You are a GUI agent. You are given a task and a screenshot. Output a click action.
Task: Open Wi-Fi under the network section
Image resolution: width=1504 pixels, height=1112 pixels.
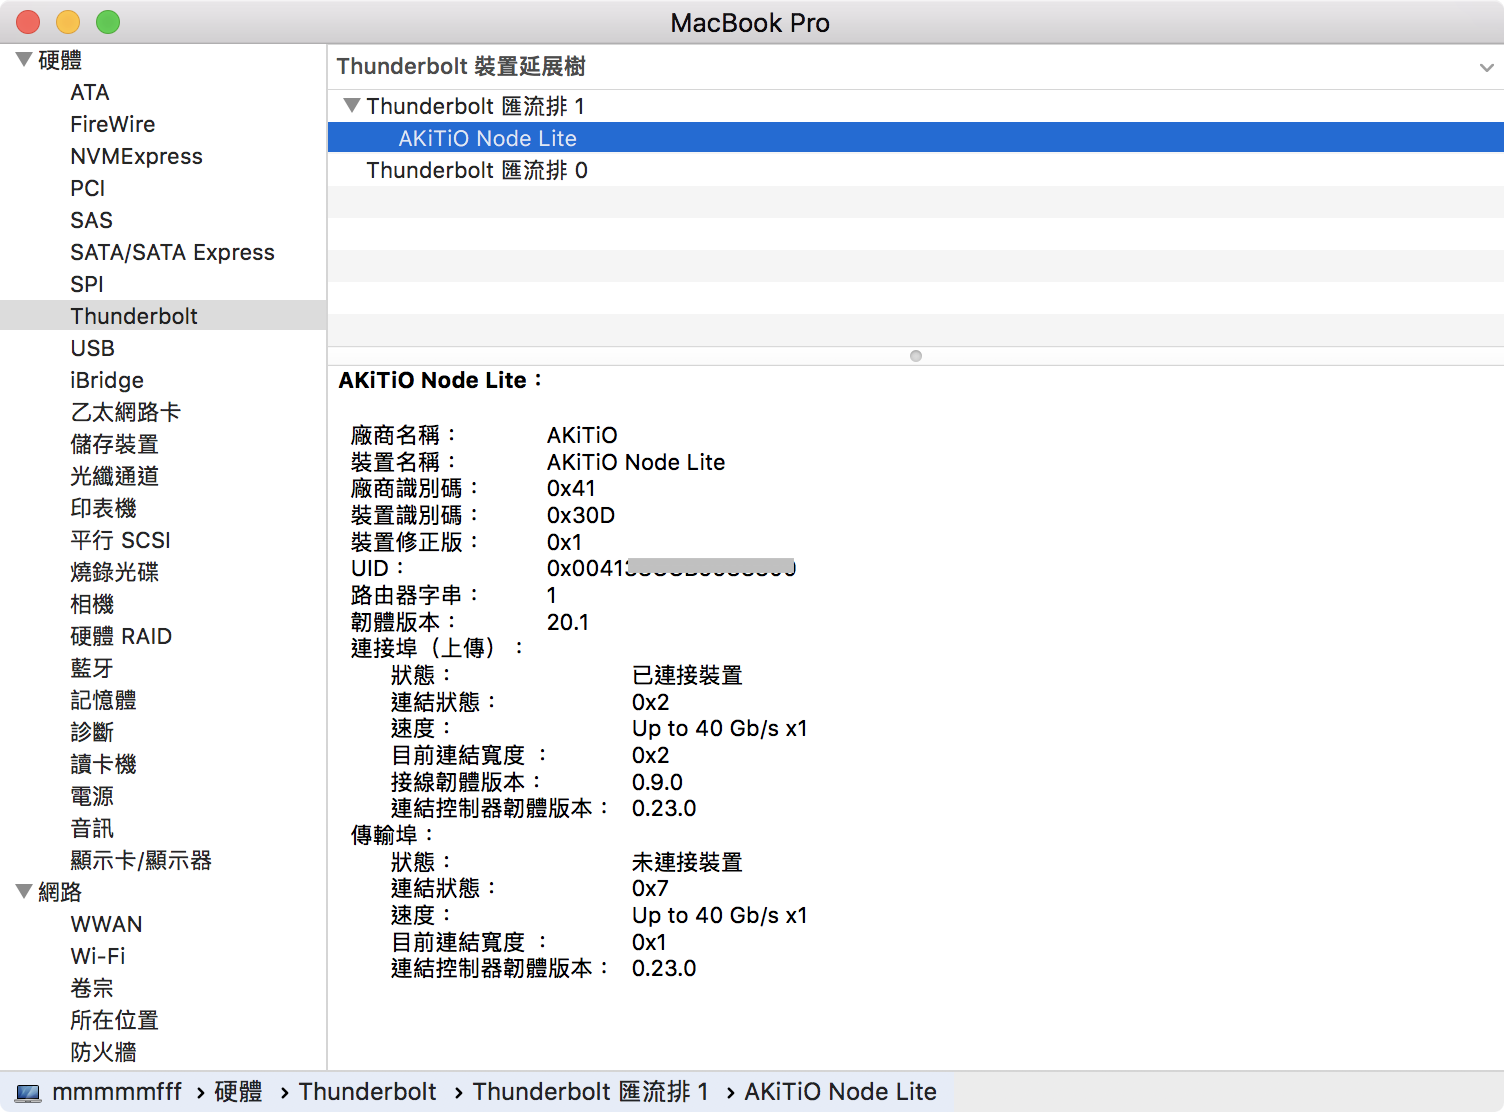(x=97, y=956)
